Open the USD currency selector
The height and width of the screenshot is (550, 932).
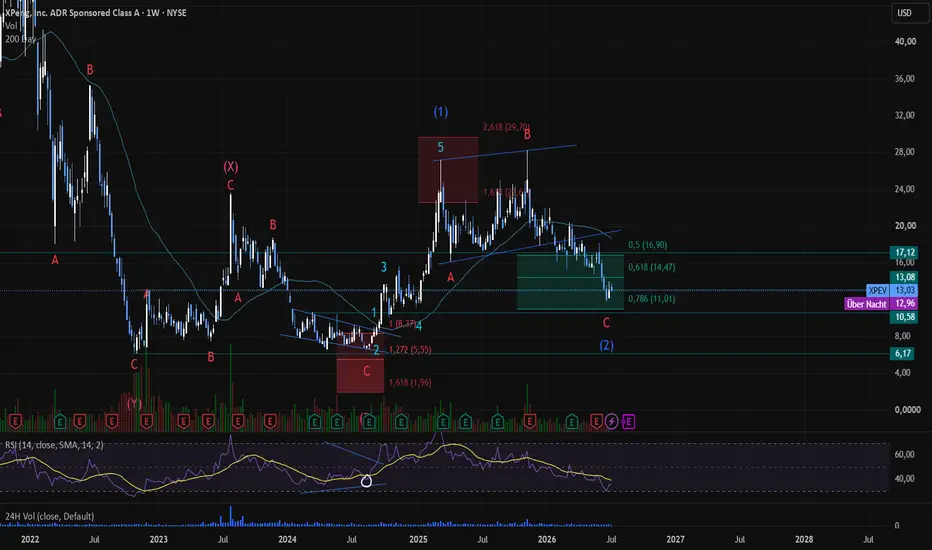pos(910,12)
